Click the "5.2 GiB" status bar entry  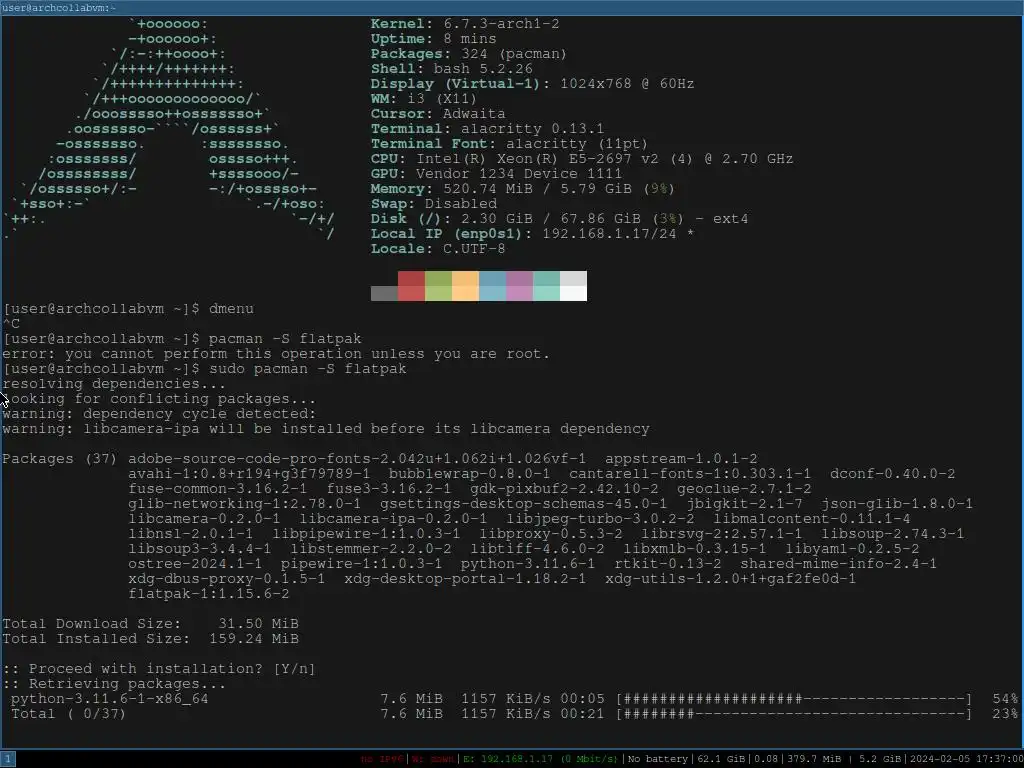pos(880,759)
